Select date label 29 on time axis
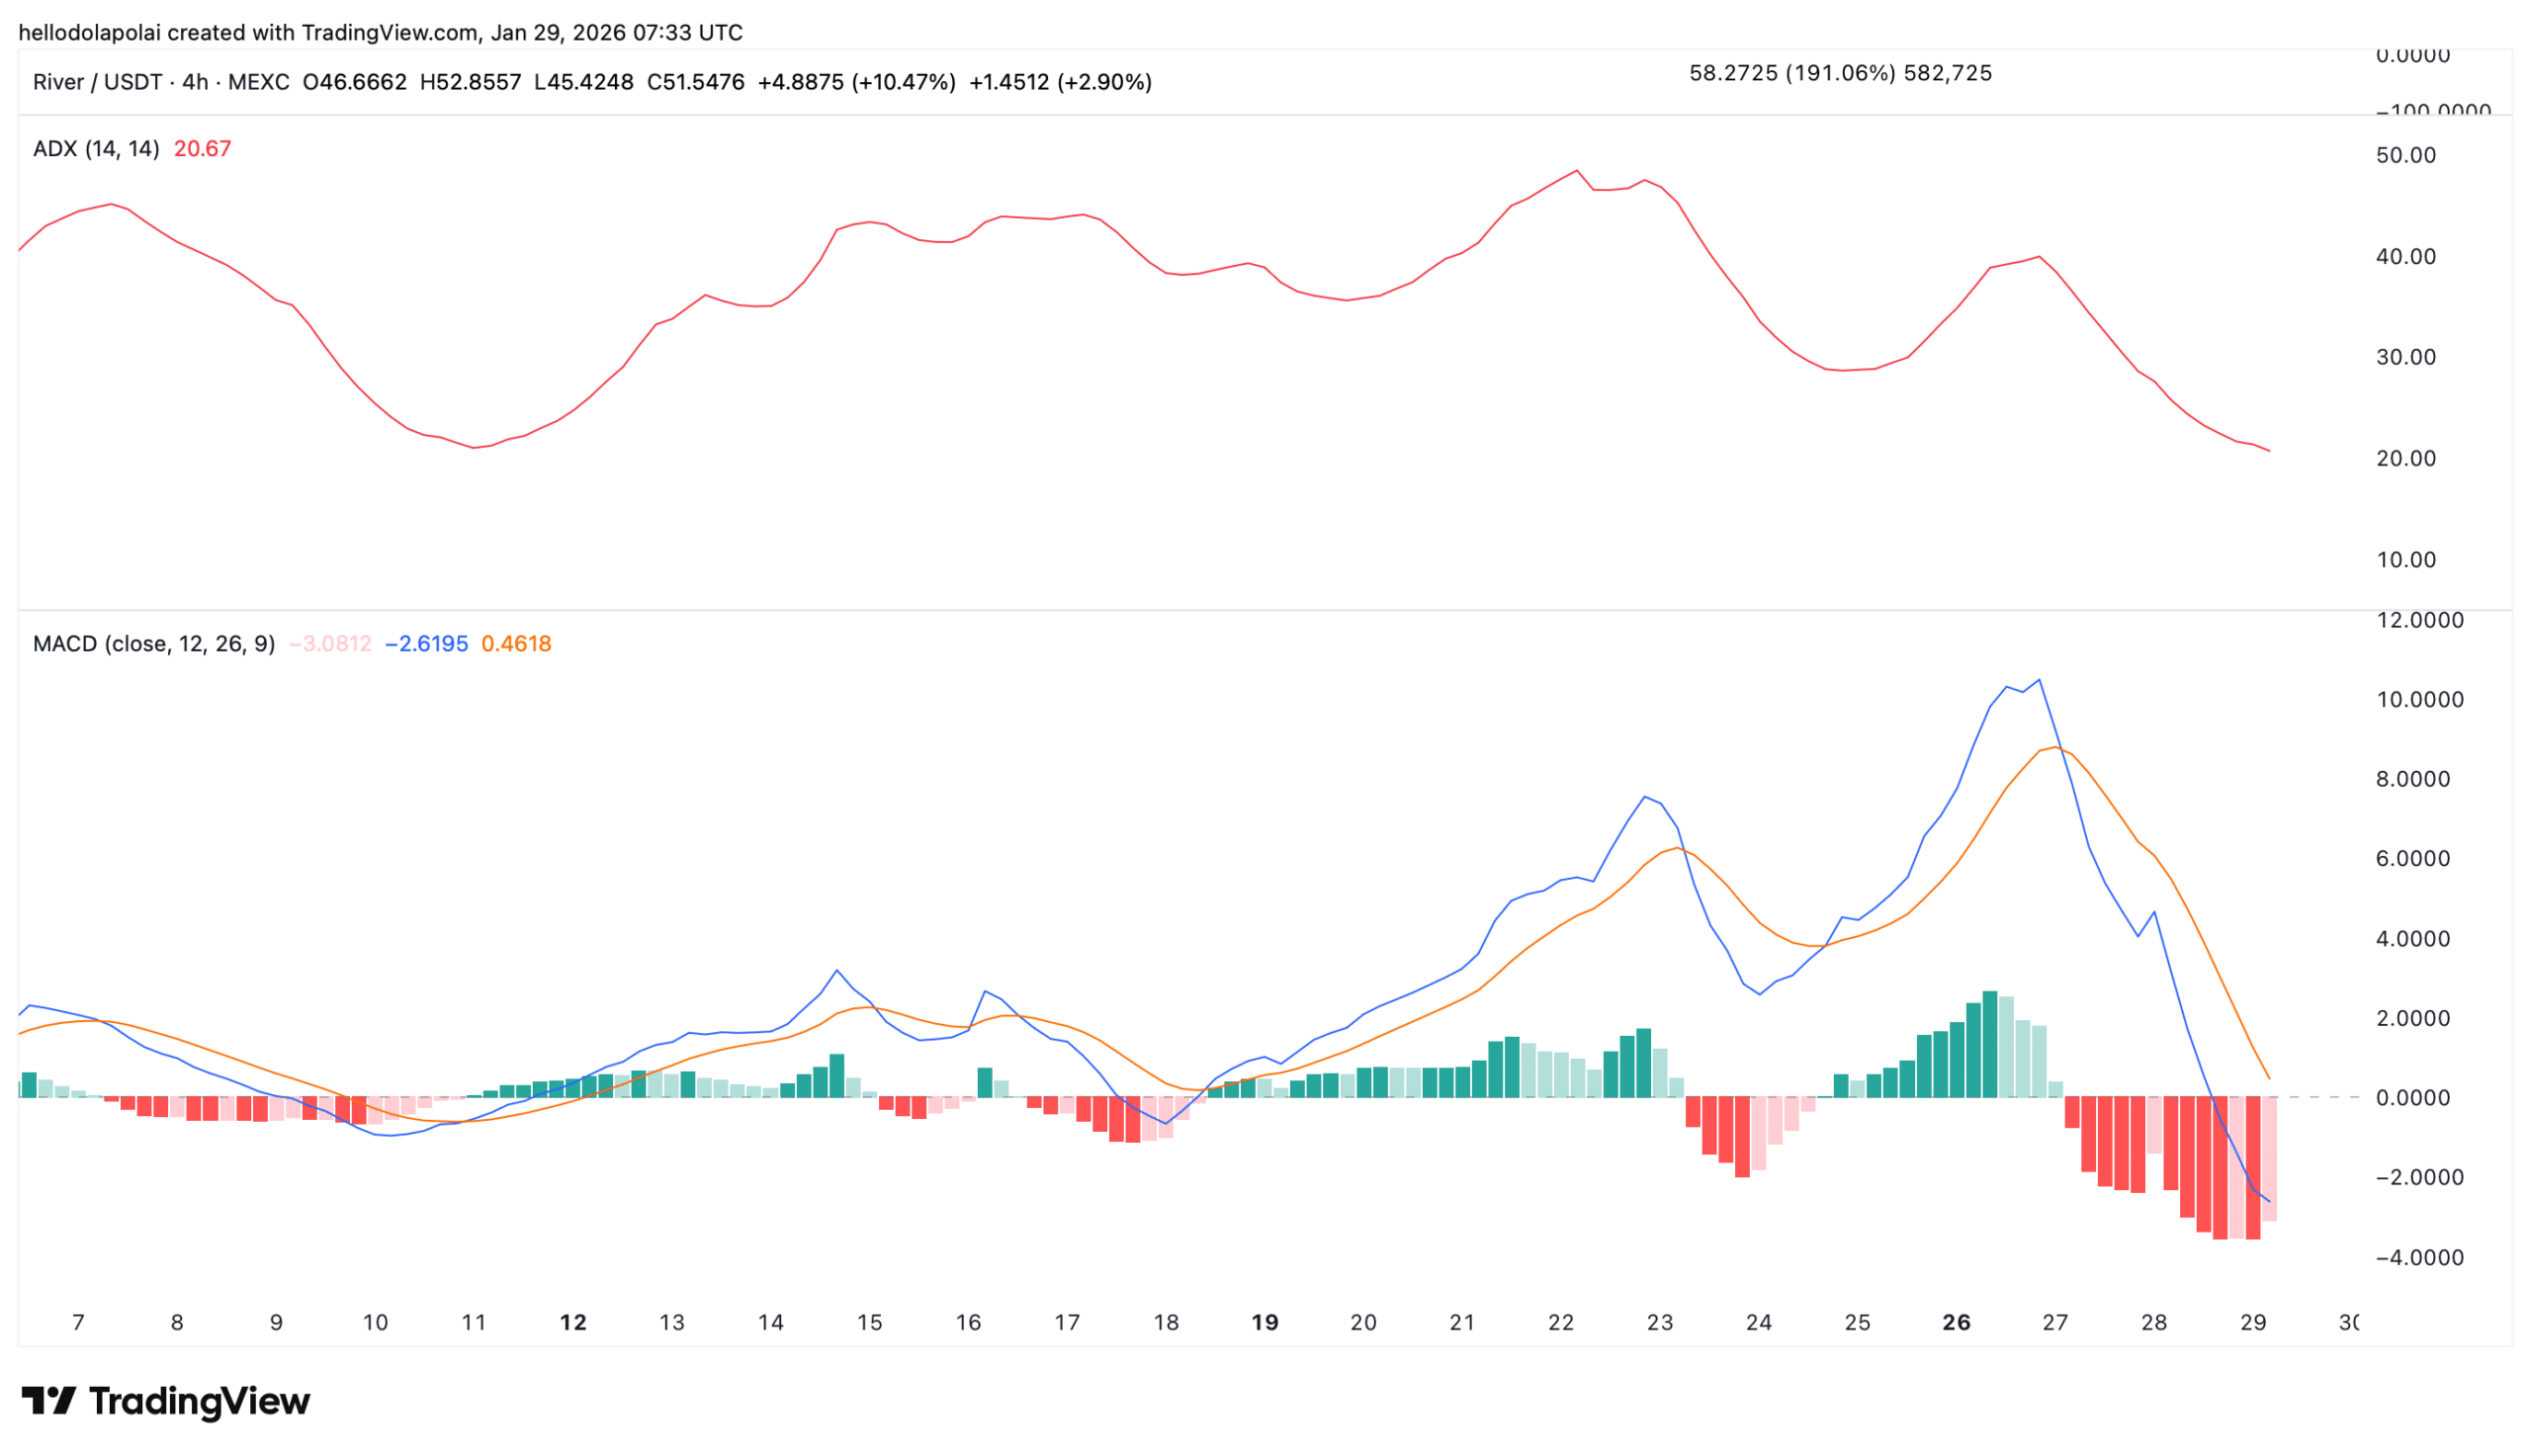 pyautogui.click(x=2253, y=1323)
